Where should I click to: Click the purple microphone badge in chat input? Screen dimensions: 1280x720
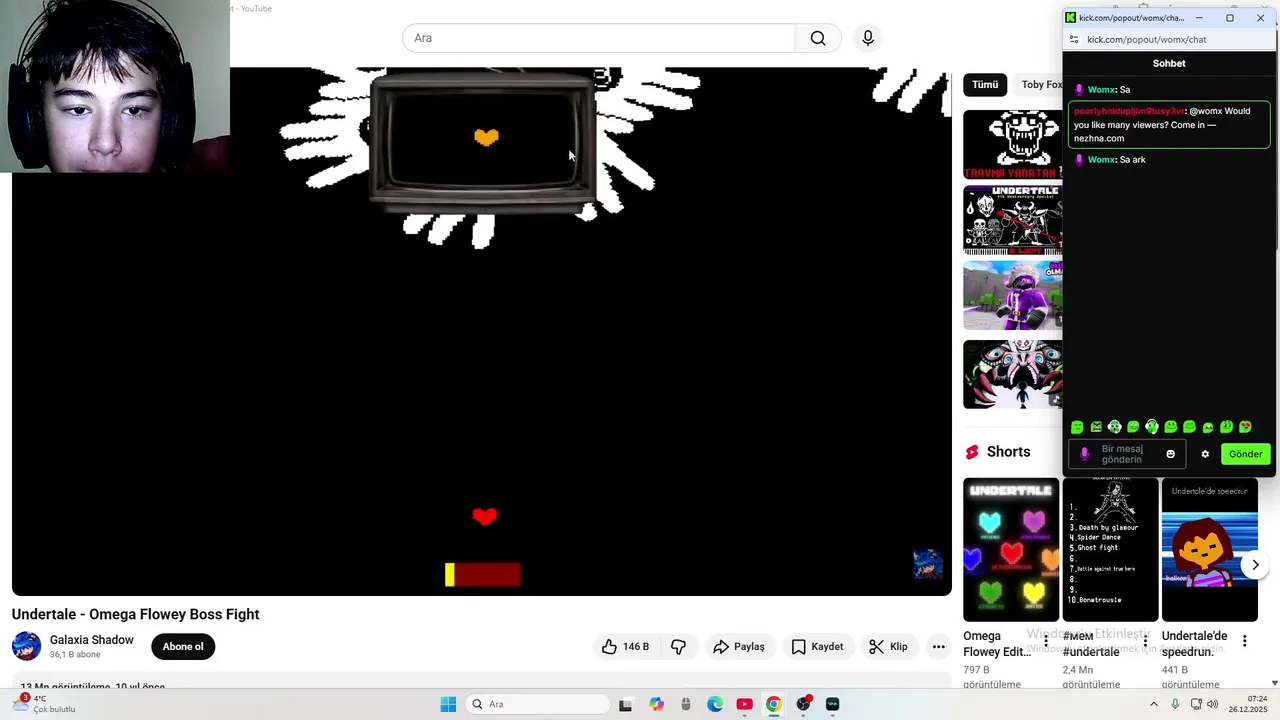tap(1084, 454)
